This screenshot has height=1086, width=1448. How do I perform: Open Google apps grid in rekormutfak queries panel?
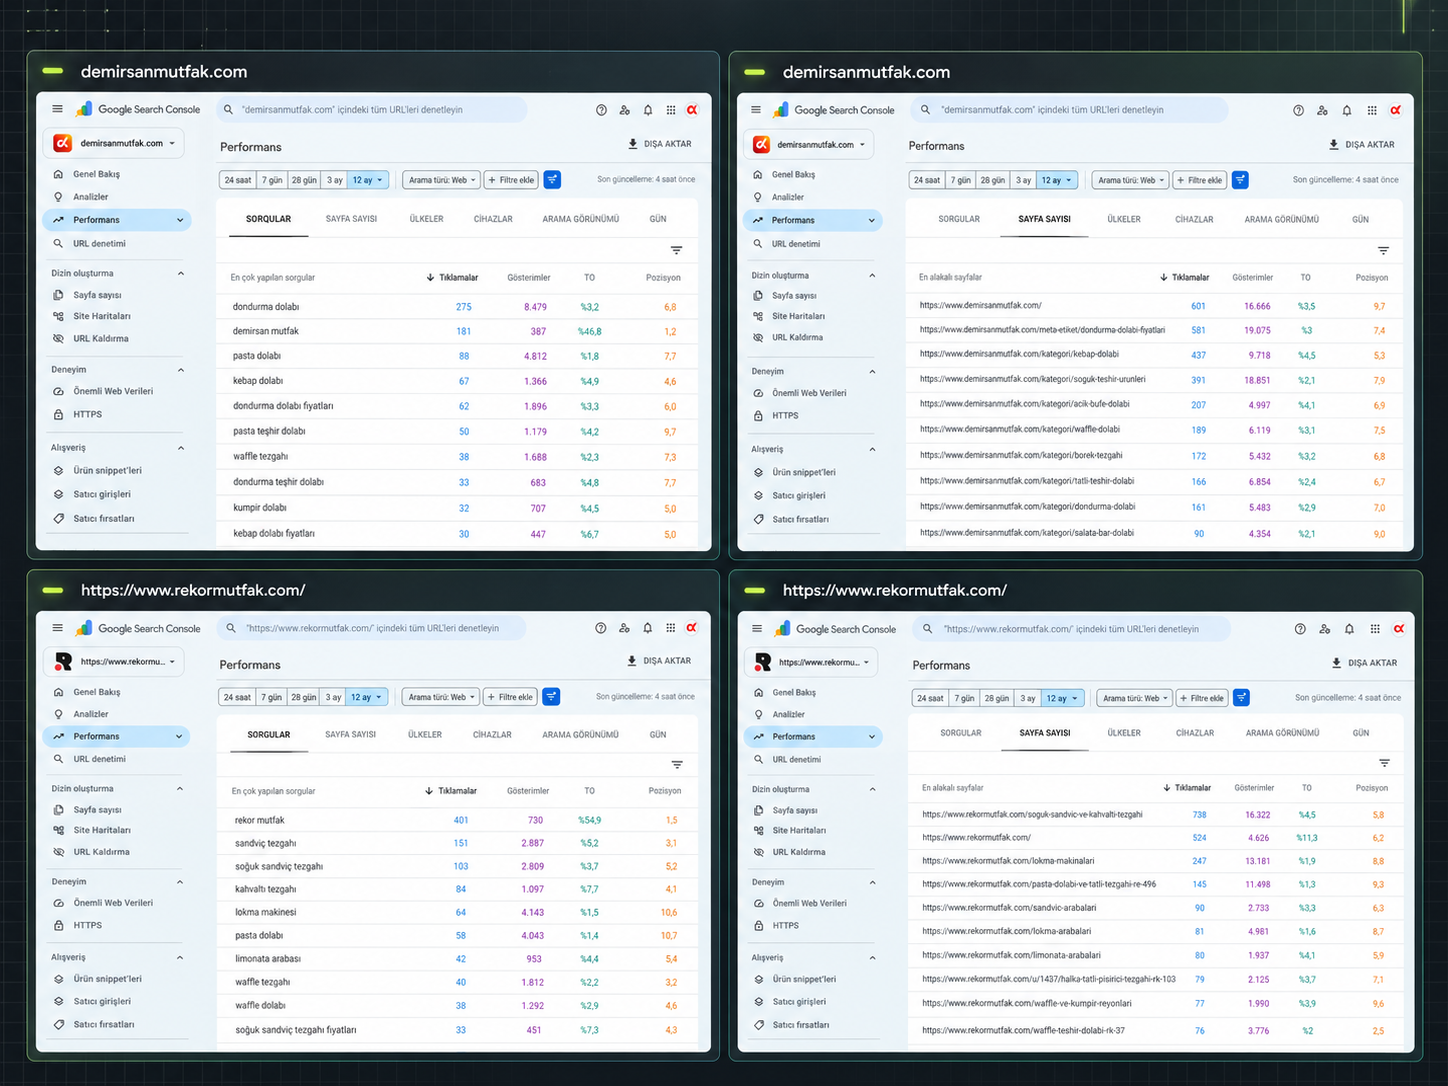coord(671,628)
